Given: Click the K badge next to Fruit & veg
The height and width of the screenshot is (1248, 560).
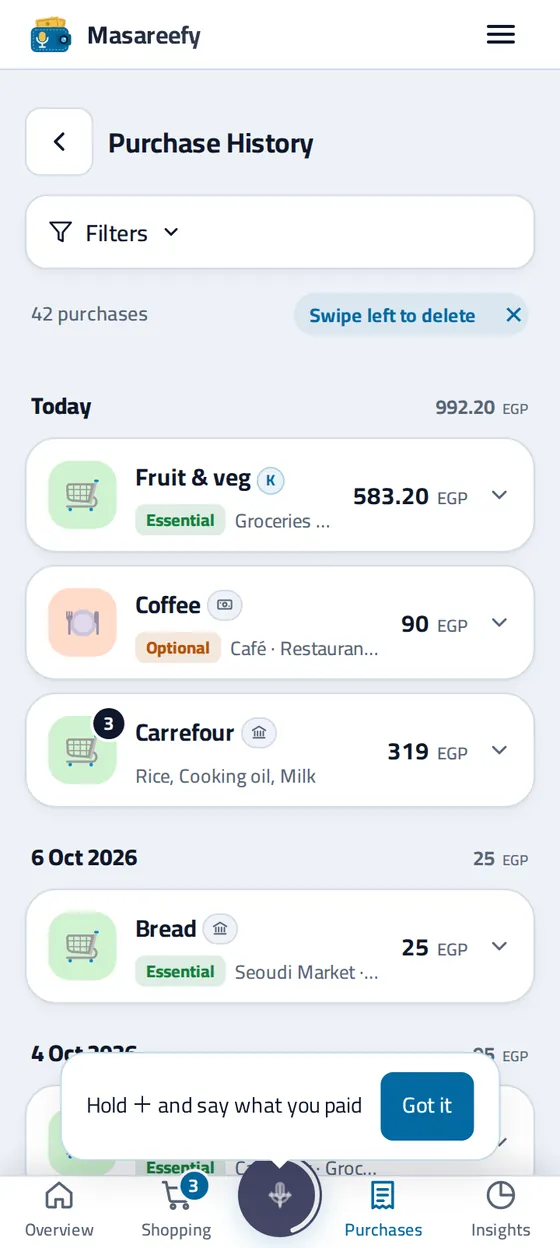Looking at the screenshot, I should coord(271,480).
